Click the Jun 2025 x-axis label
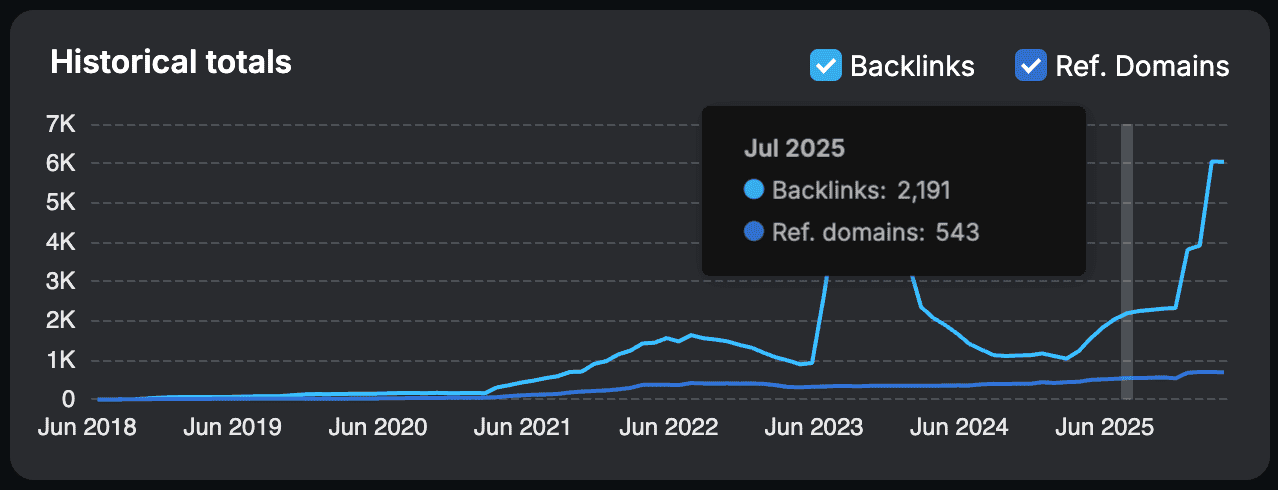Screen dimensions: 1278x490 (1104, 427)
